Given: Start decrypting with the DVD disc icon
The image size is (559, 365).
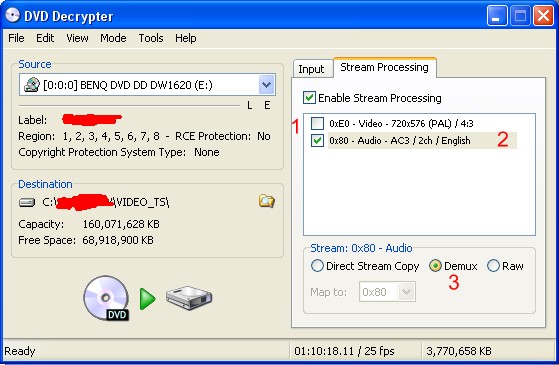Looking at the screenshot, I should point(106,298).
